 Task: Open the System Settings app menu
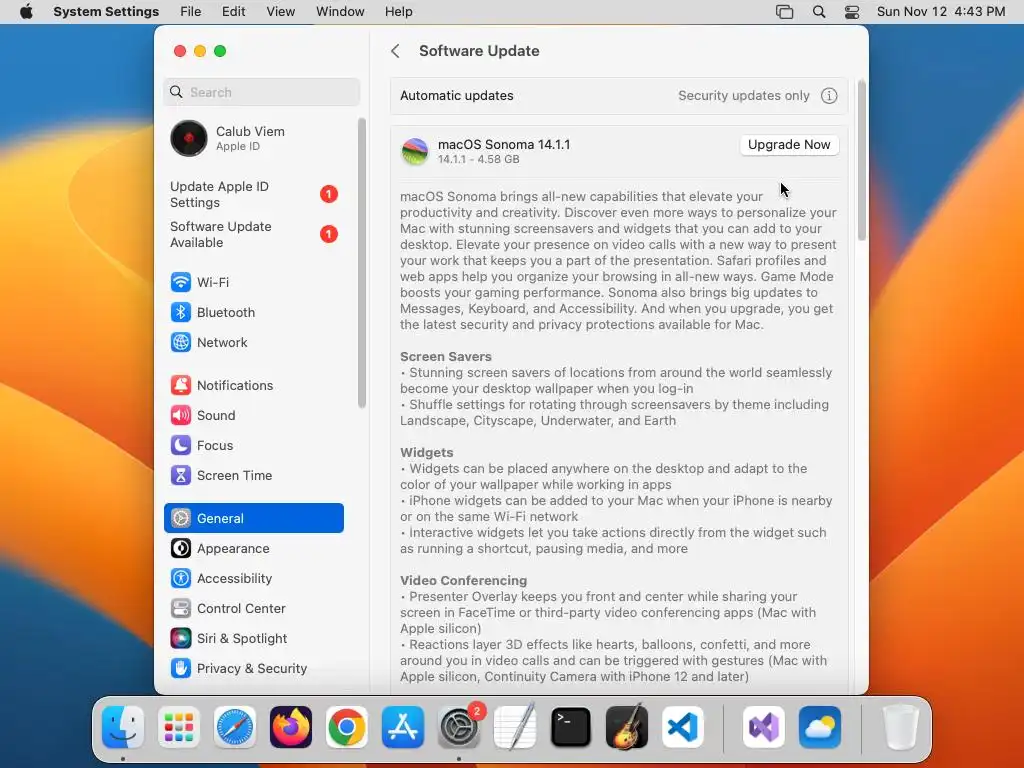[106, 12]
